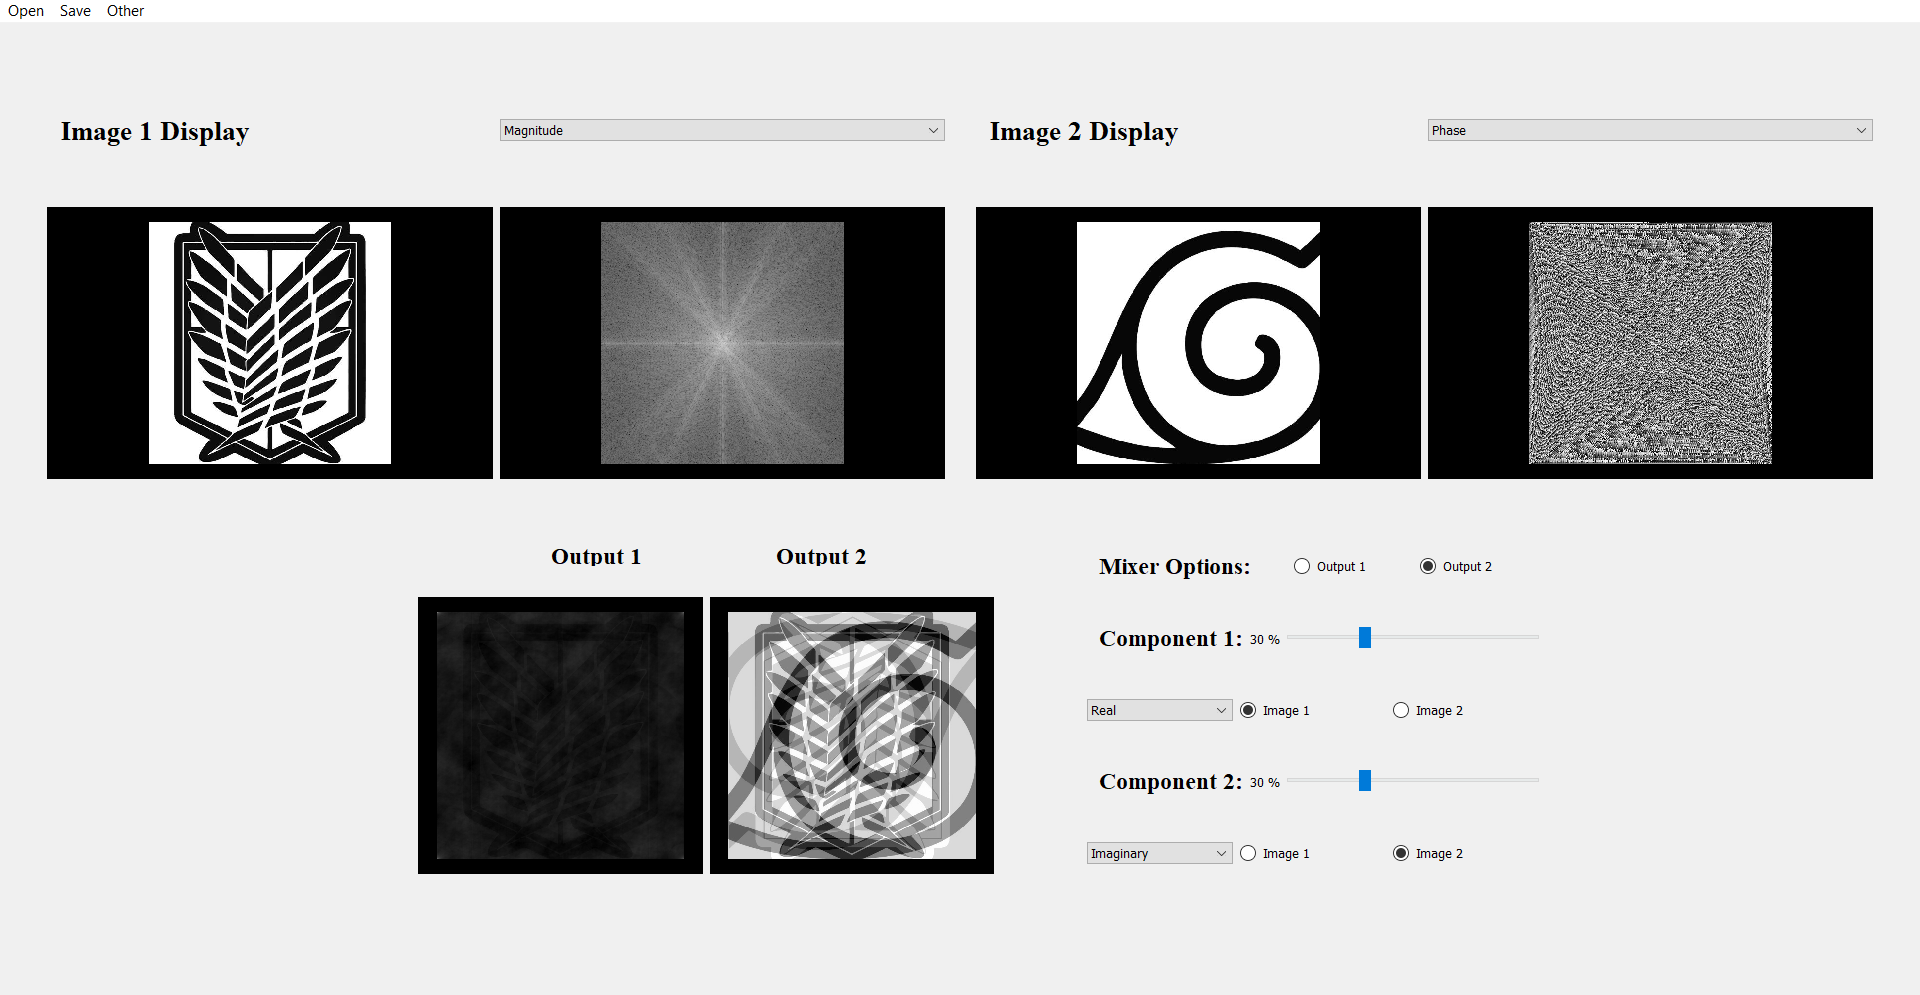Open the Open menu
This screenshot has width=1920, height=995.
pos(26,11)
